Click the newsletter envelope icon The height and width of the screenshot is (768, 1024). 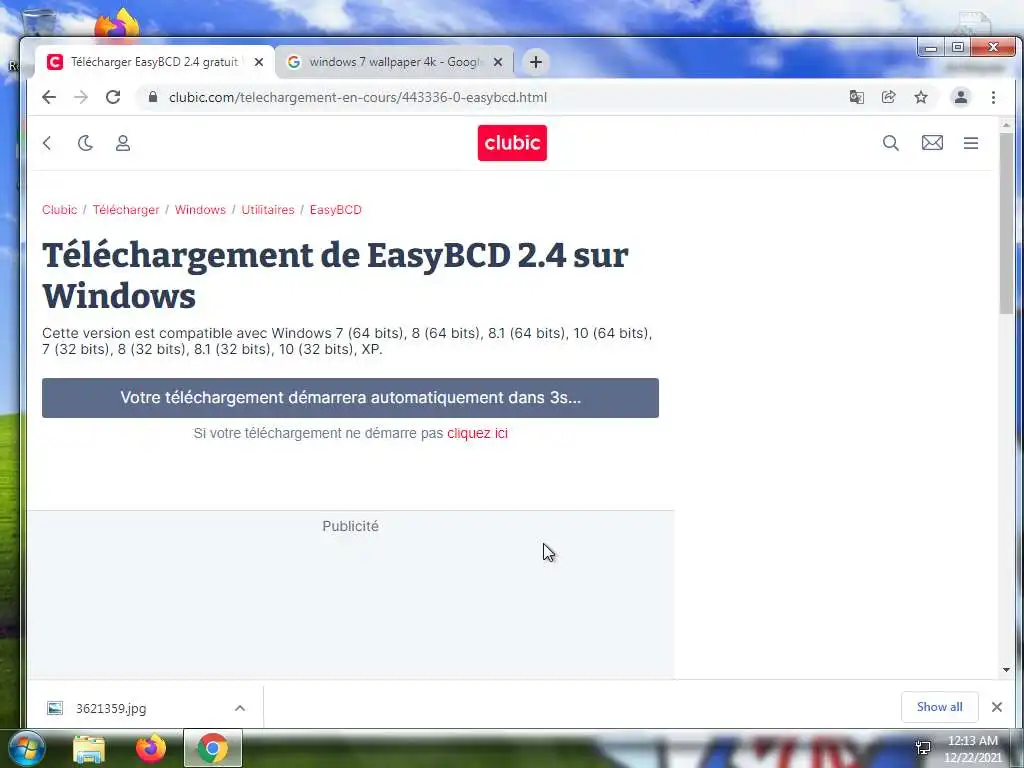pyautogui.click(x=932, y=143)
